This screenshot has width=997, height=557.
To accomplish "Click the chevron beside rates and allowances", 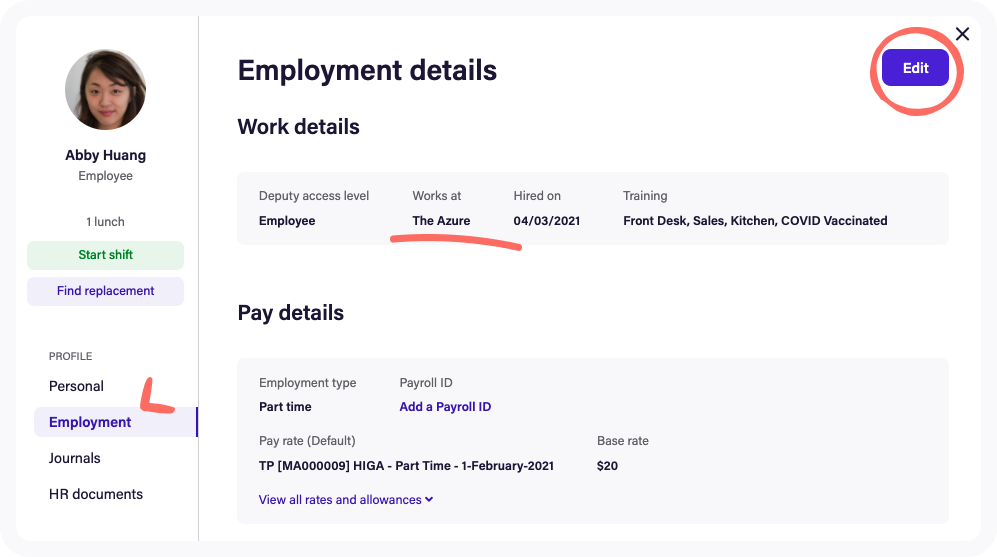I will (429, 499).
